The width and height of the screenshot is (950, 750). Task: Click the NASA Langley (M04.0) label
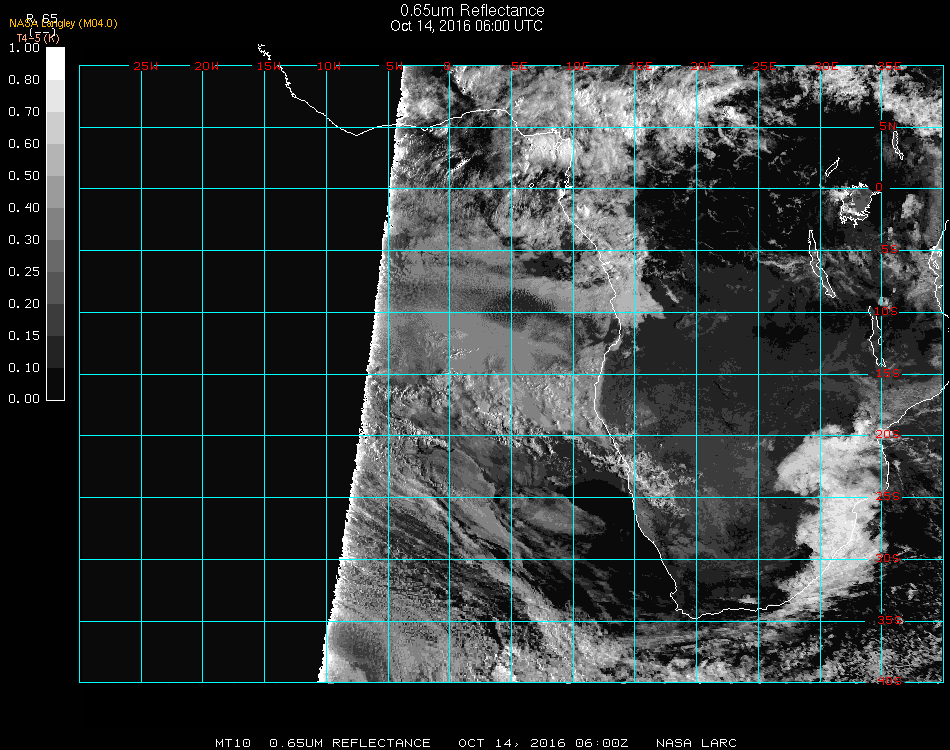click(x=63, y=23)
